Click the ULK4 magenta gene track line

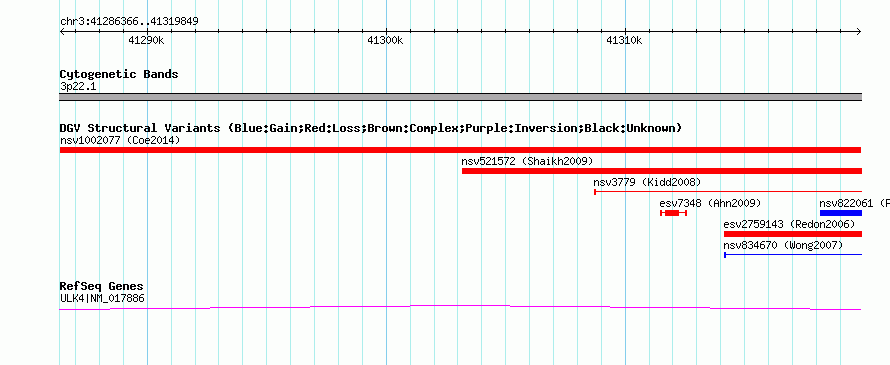click(x=460, y=308)
